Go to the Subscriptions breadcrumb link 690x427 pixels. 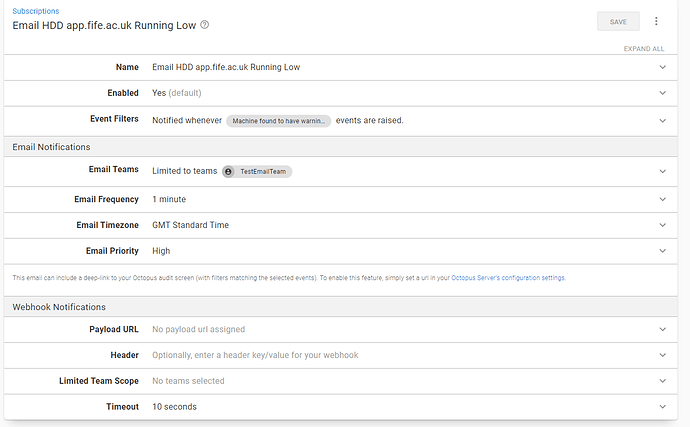(x=35, y=11)
